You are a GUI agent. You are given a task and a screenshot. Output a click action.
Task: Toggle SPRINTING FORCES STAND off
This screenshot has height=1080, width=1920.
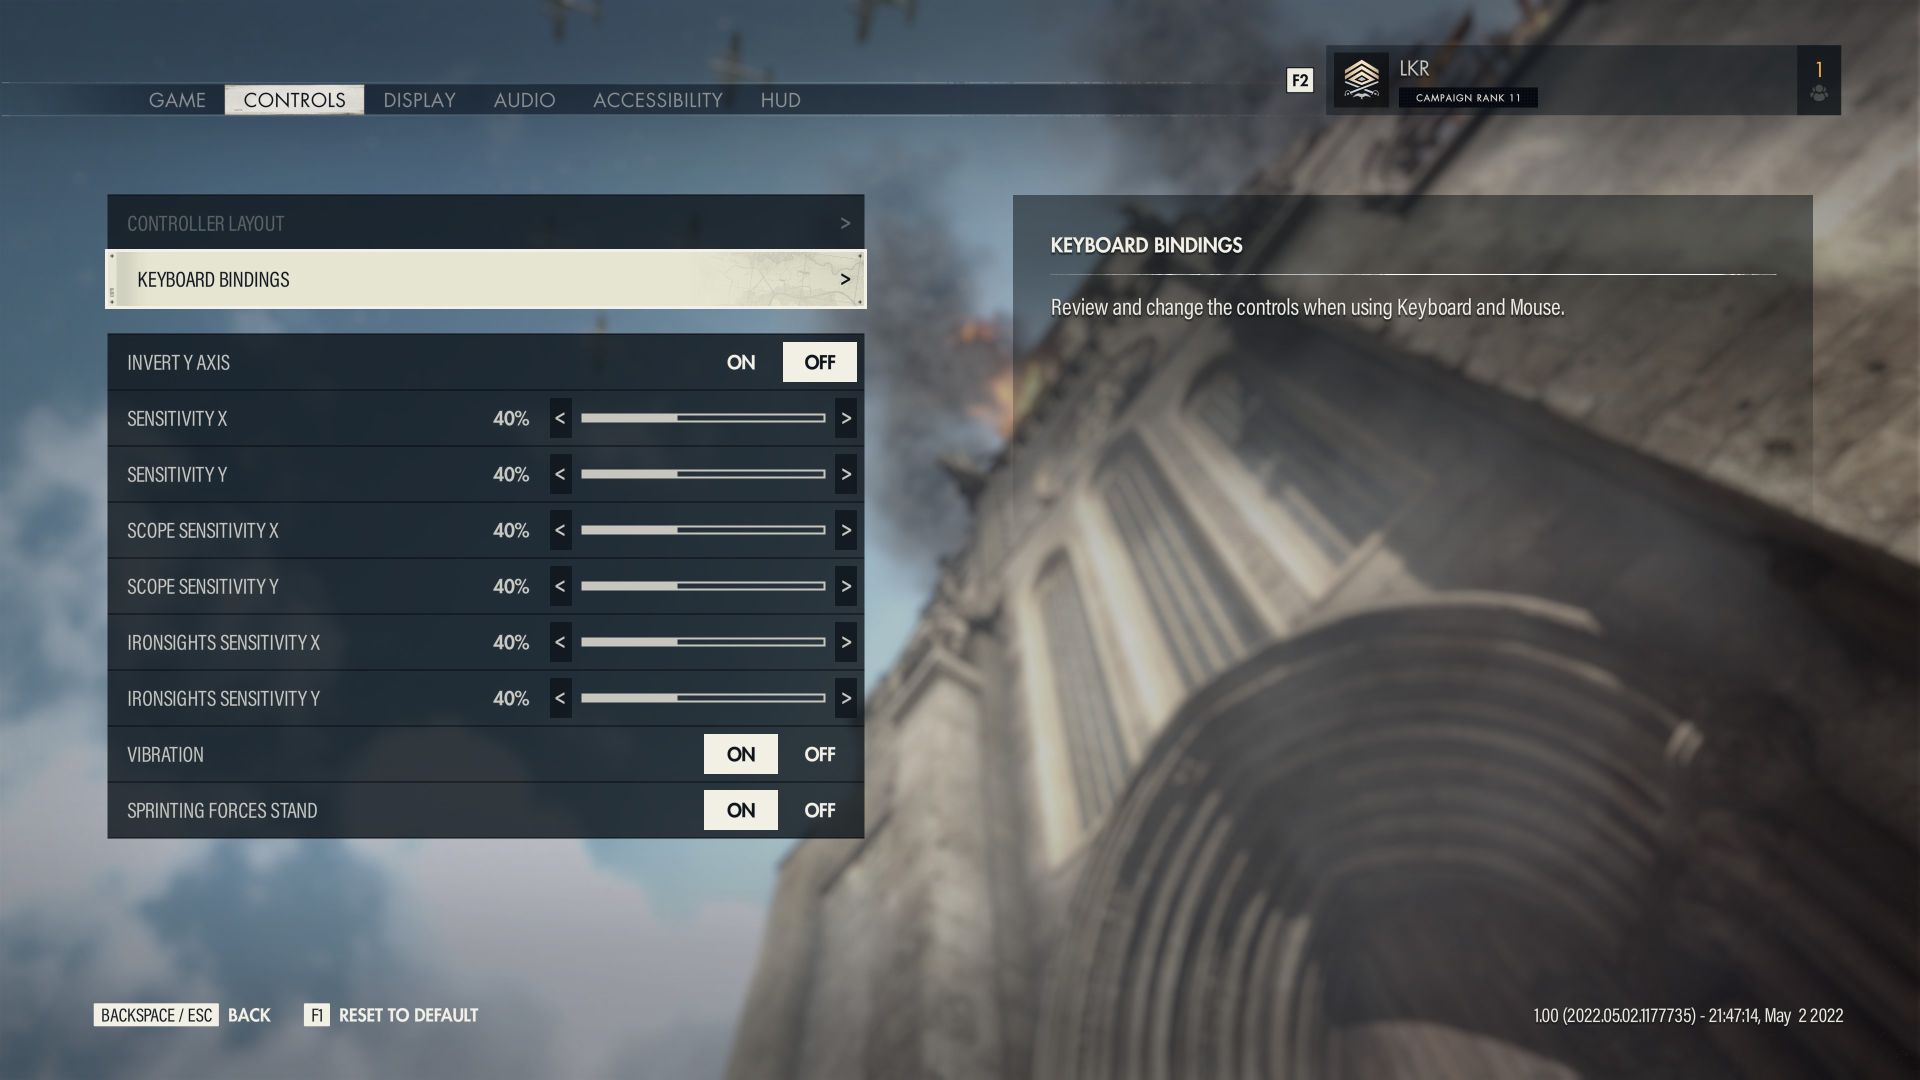(819, 810)
